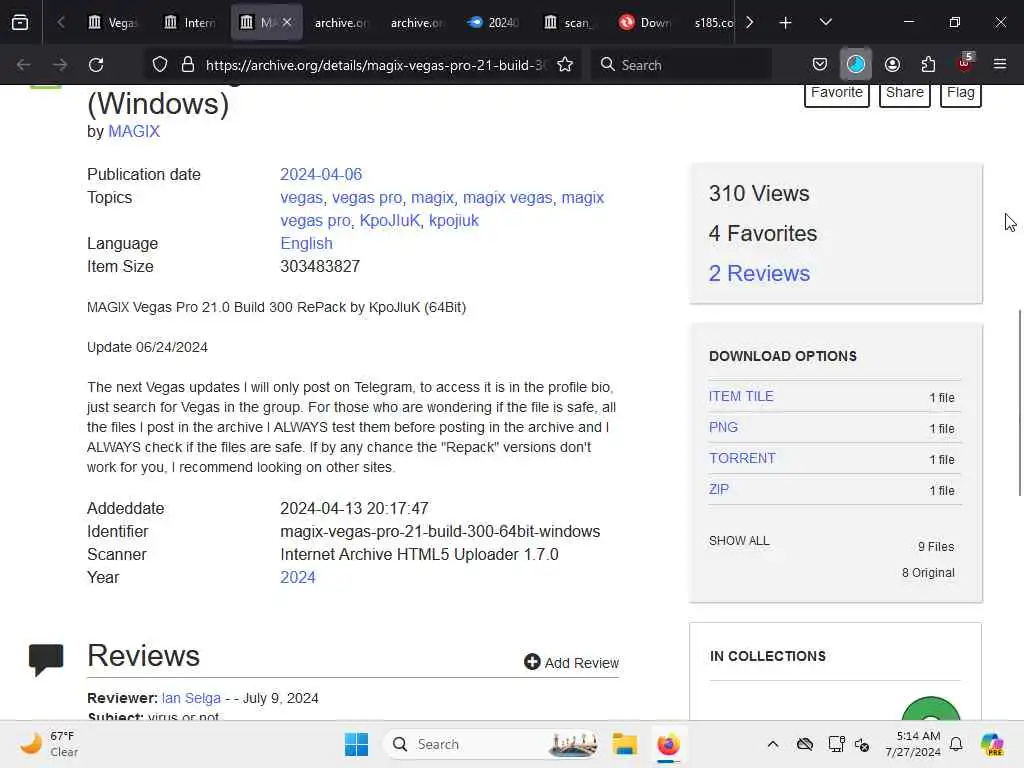Screen dimensions: 1024x768
Task: Select the Item Size value 303483827
Action: (x=320, y=266)
